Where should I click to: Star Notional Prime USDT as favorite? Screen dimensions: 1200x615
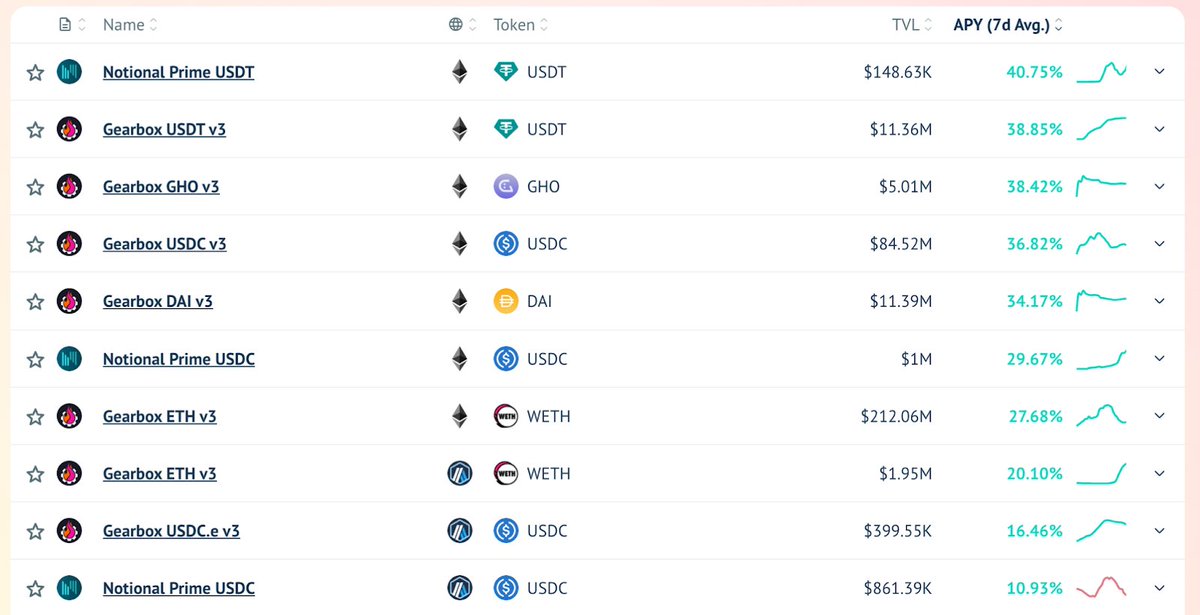pyautogui.click(x=35, y=72)
